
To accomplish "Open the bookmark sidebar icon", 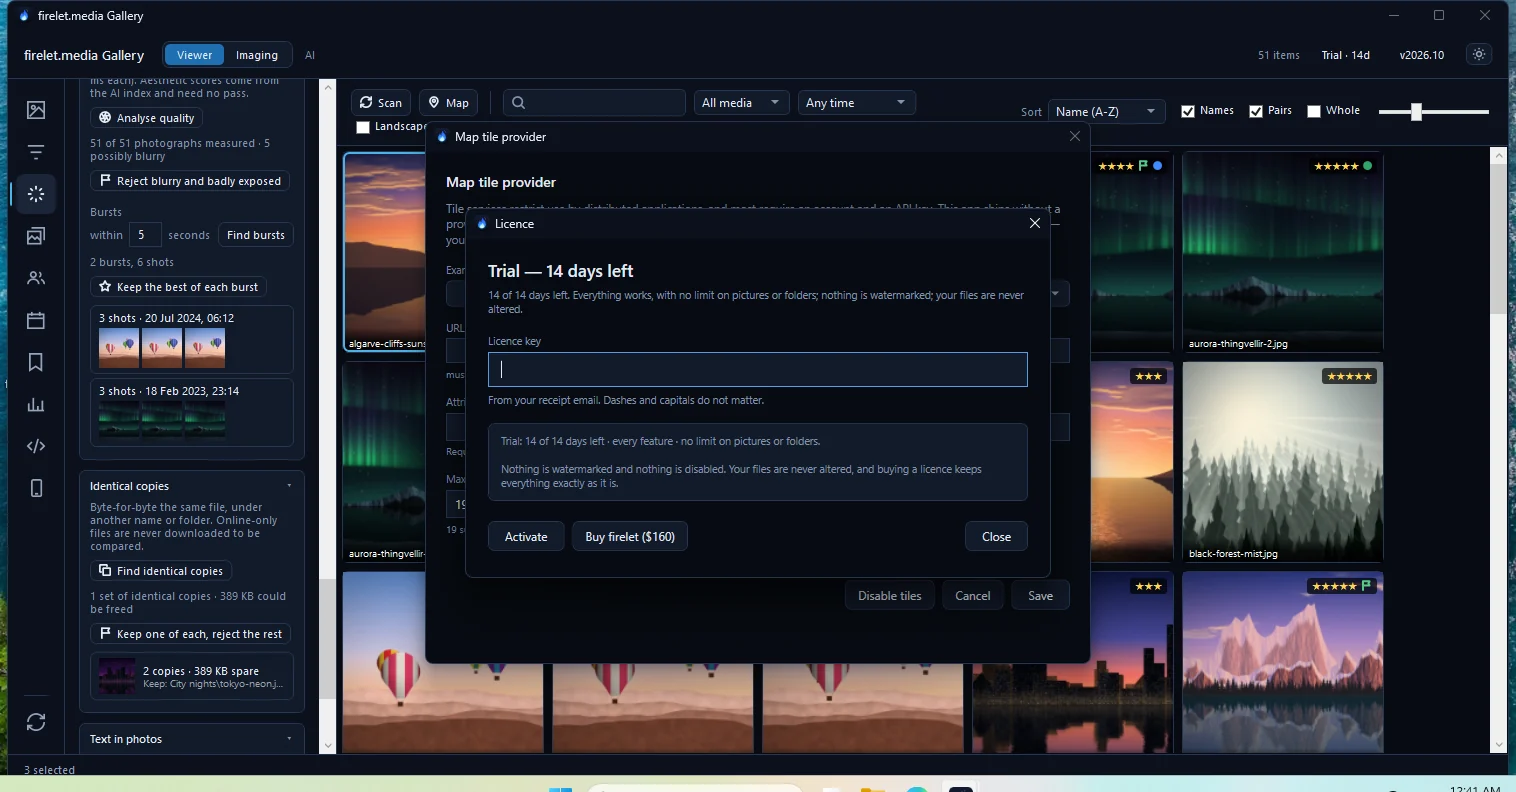I will (x=36, y=362).
